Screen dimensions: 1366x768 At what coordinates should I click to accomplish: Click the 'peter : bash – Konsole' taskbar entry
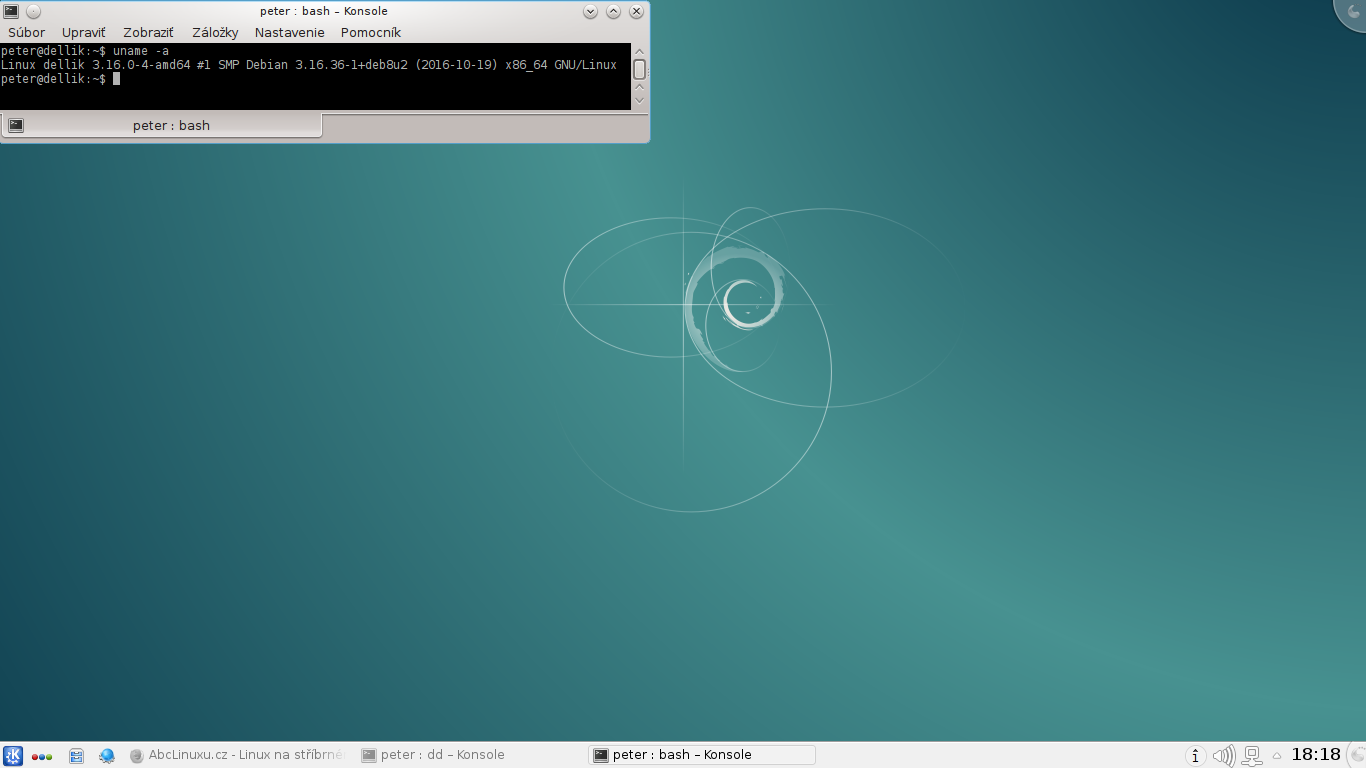(x=702, y=755)
